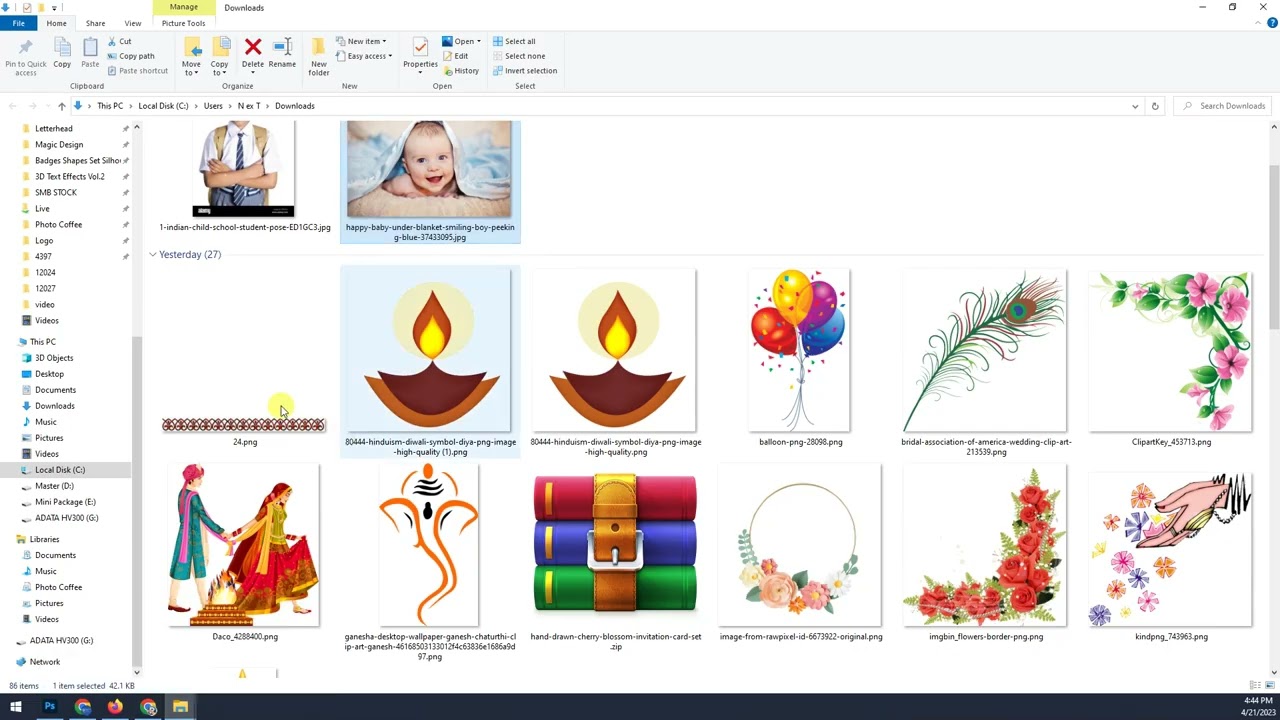The width and height of the screenshot is (1280, 720).
Task: Select the ganesha desktop wallpaper thumbnail
Action: 429,545
